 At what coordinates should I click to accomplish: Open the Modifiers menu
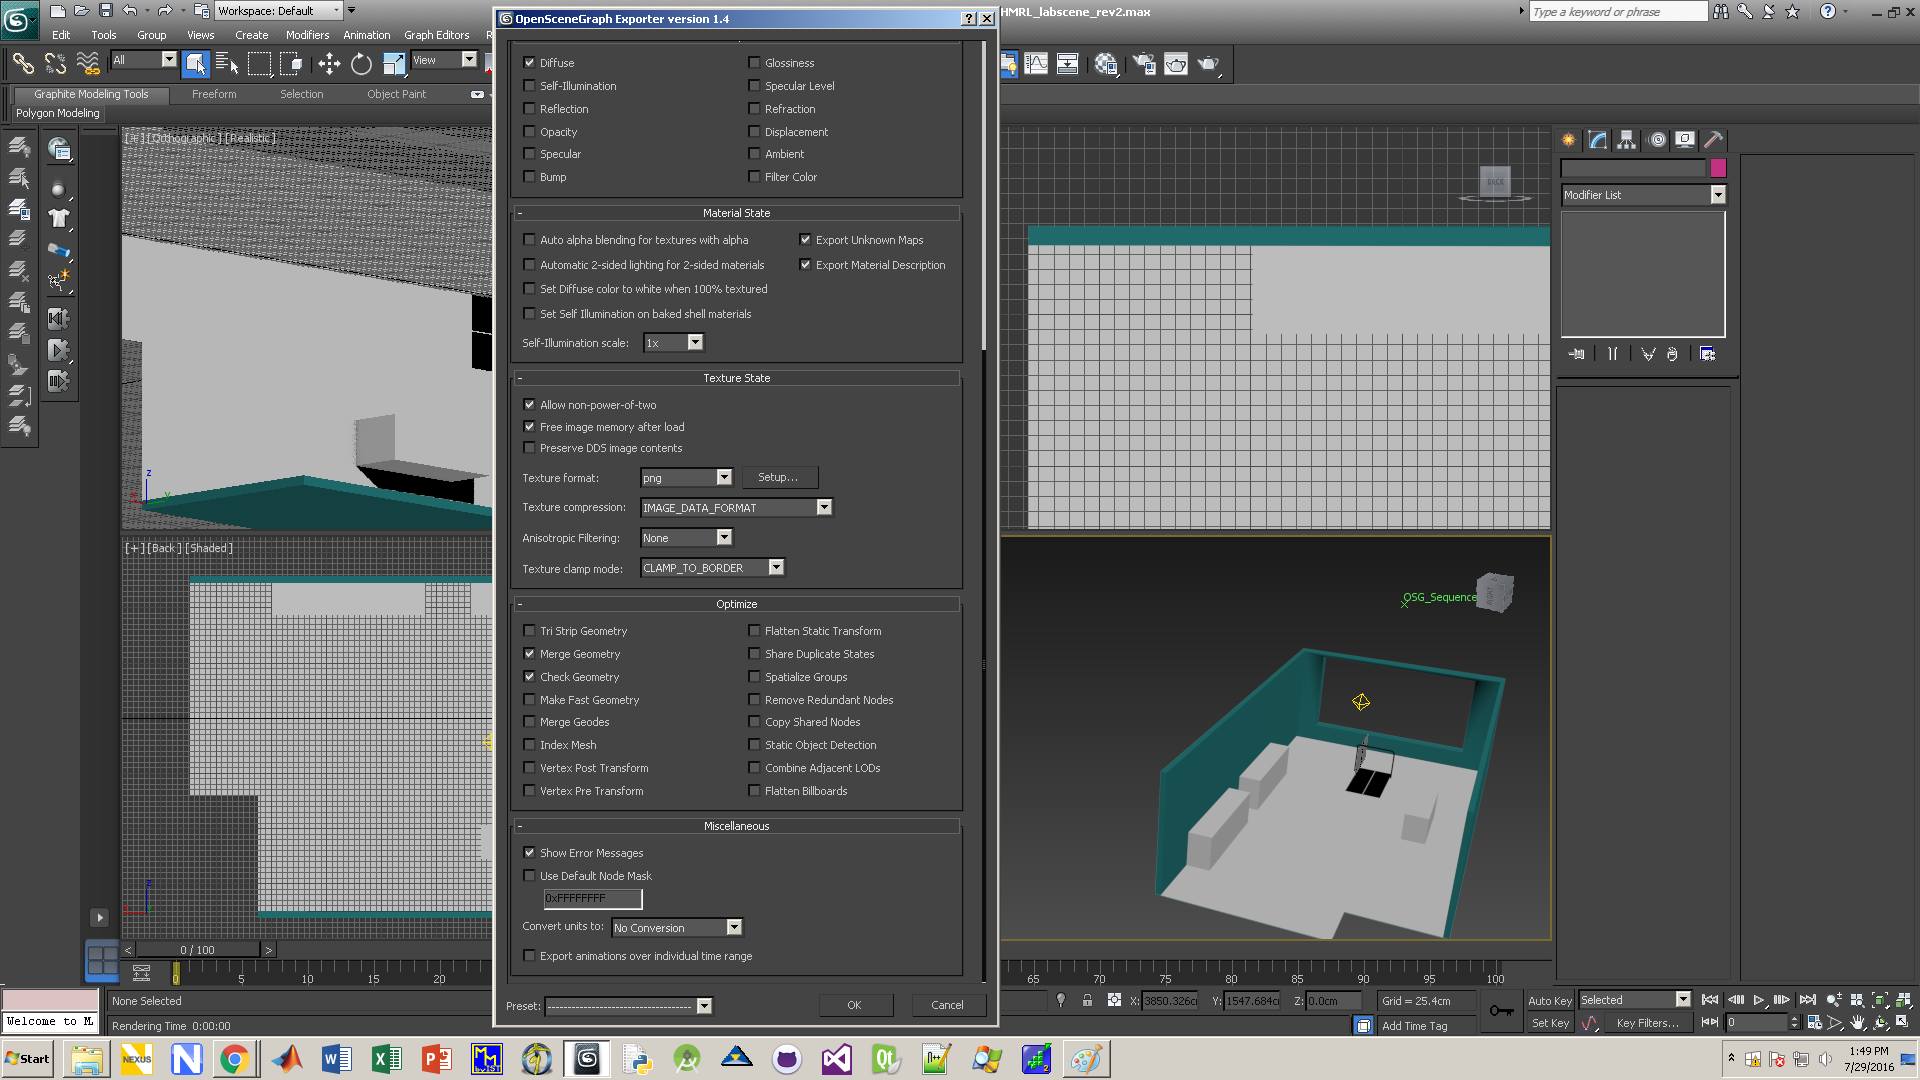tap(307, 35)
